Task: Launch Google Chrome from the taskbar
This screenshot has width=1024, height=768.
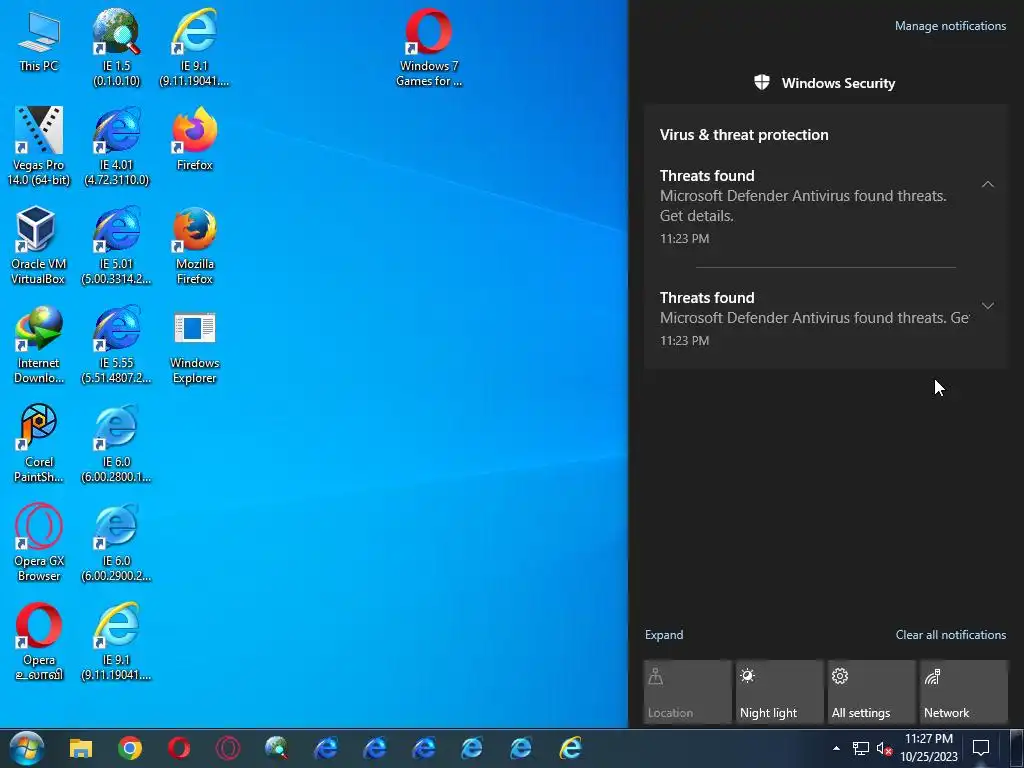Action: click(130, 748)
